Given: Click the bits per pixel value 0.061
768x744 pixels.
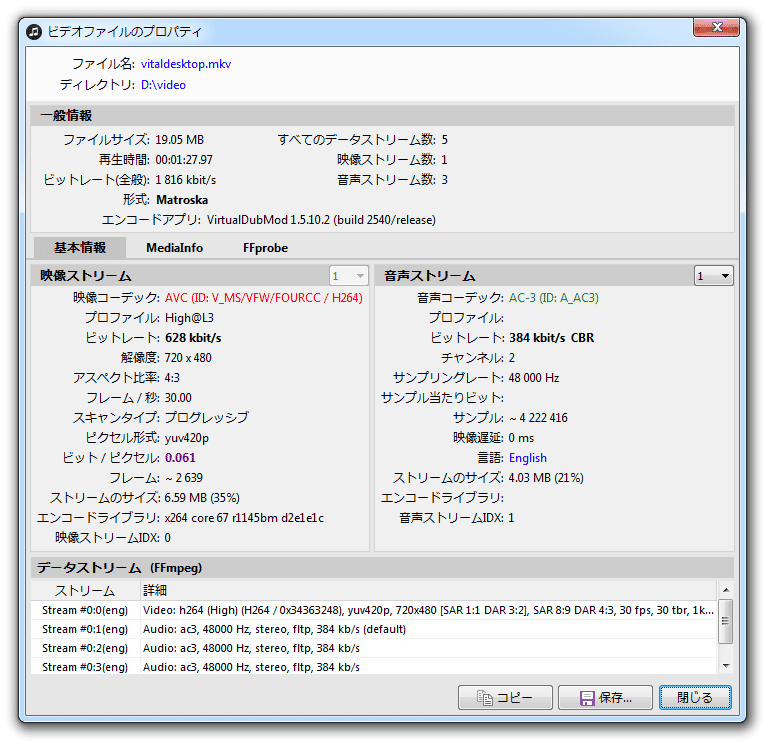Looking at the screenshot, I should click(180, 458).
